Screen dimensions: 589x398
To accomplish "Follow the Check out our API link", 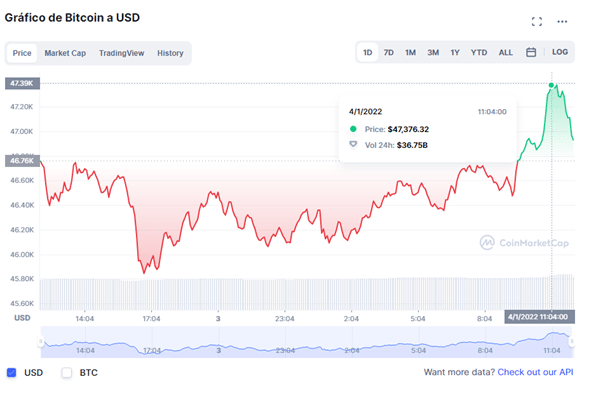I will [535, 372].
